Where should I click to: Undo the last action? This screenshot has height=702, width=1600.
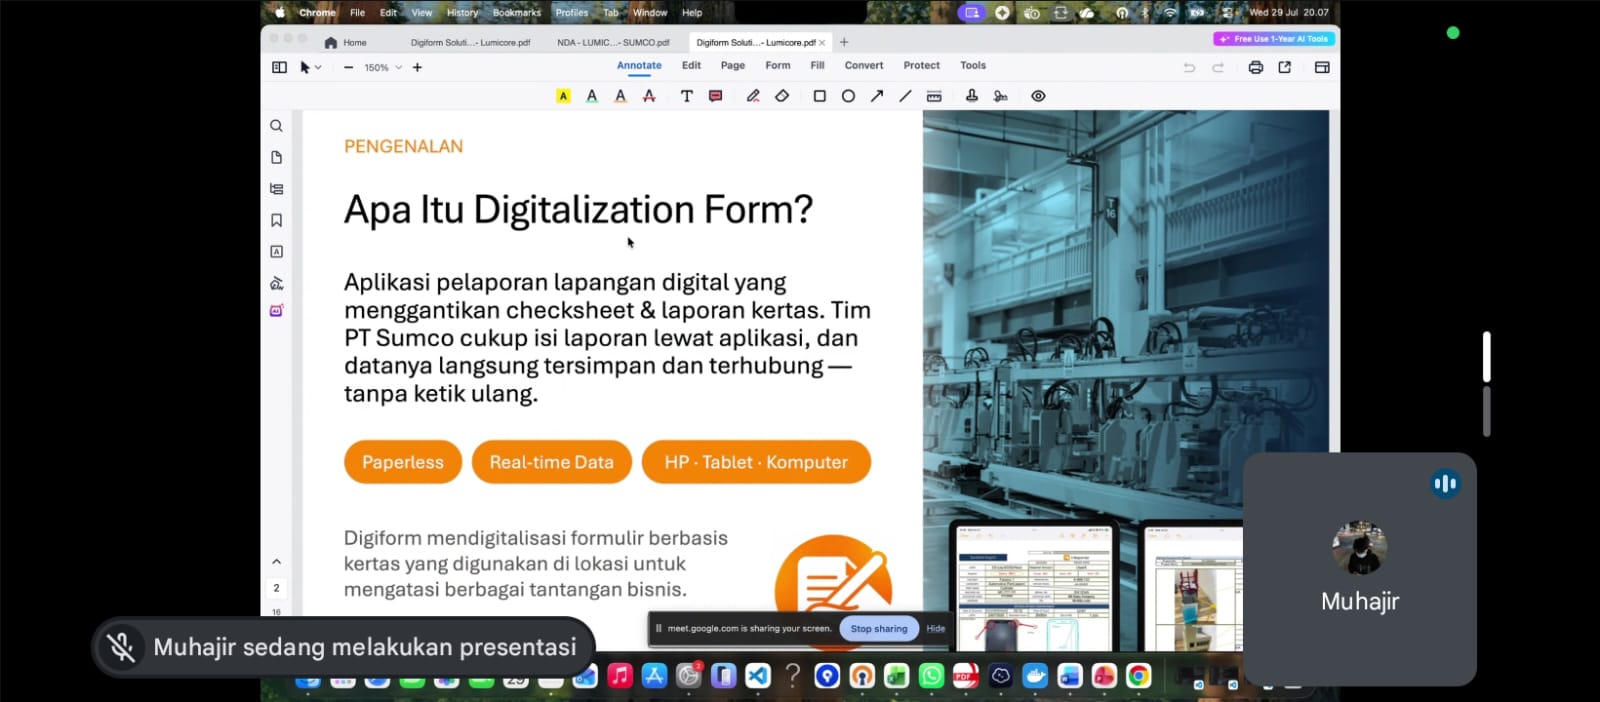point(1189,67)
